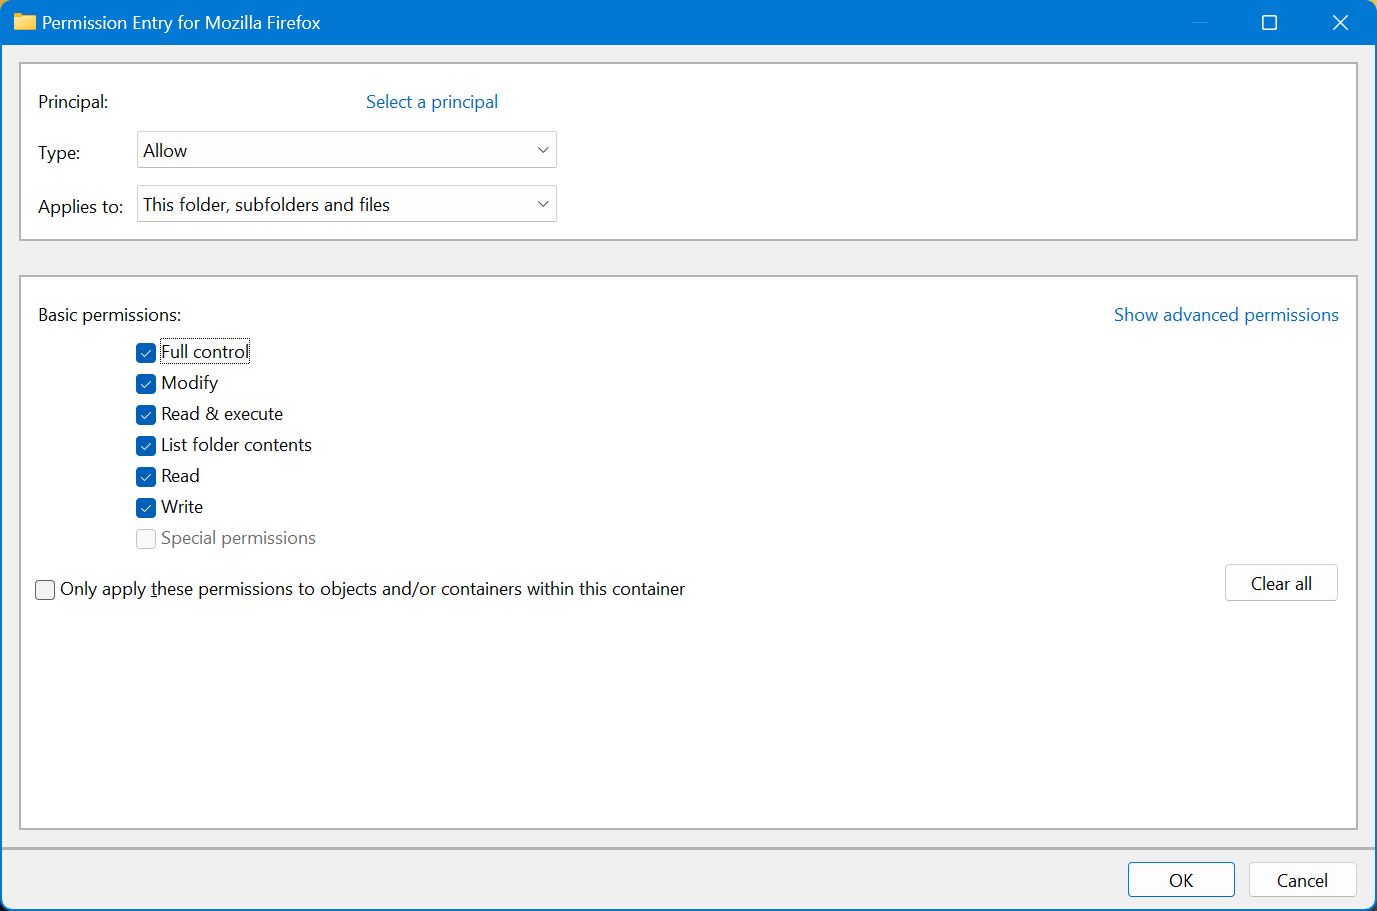Open the Applies to dropdown
Viewport: 1377px width, 911px height.
[346, 204]
